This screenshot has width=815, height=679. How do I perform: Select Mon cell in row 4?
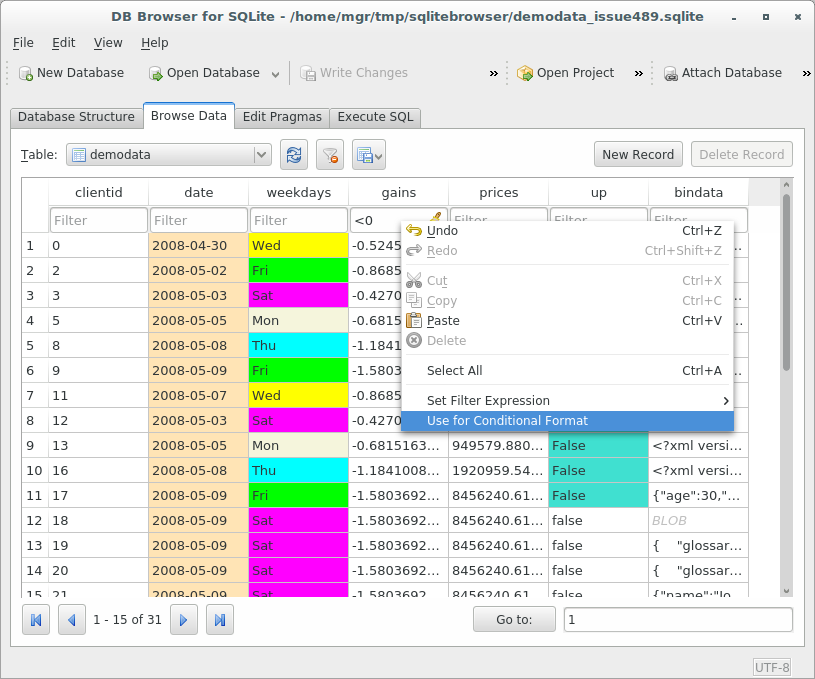298,320
